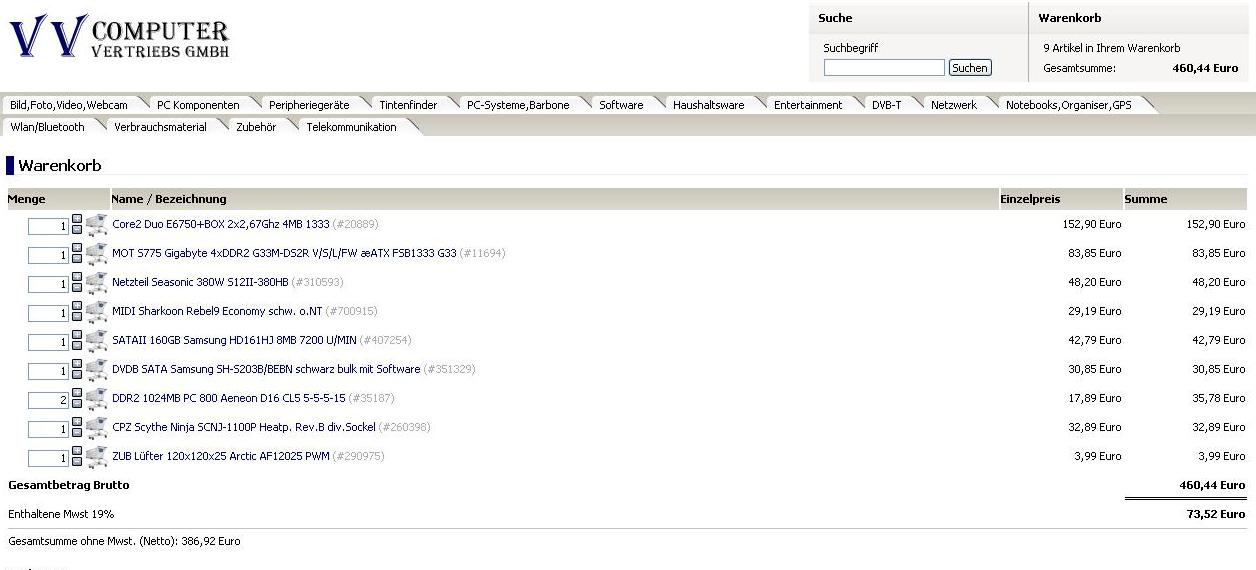Click the Netto line 386,92 Euro
The image size is (1256, 570).
point(124,541)
